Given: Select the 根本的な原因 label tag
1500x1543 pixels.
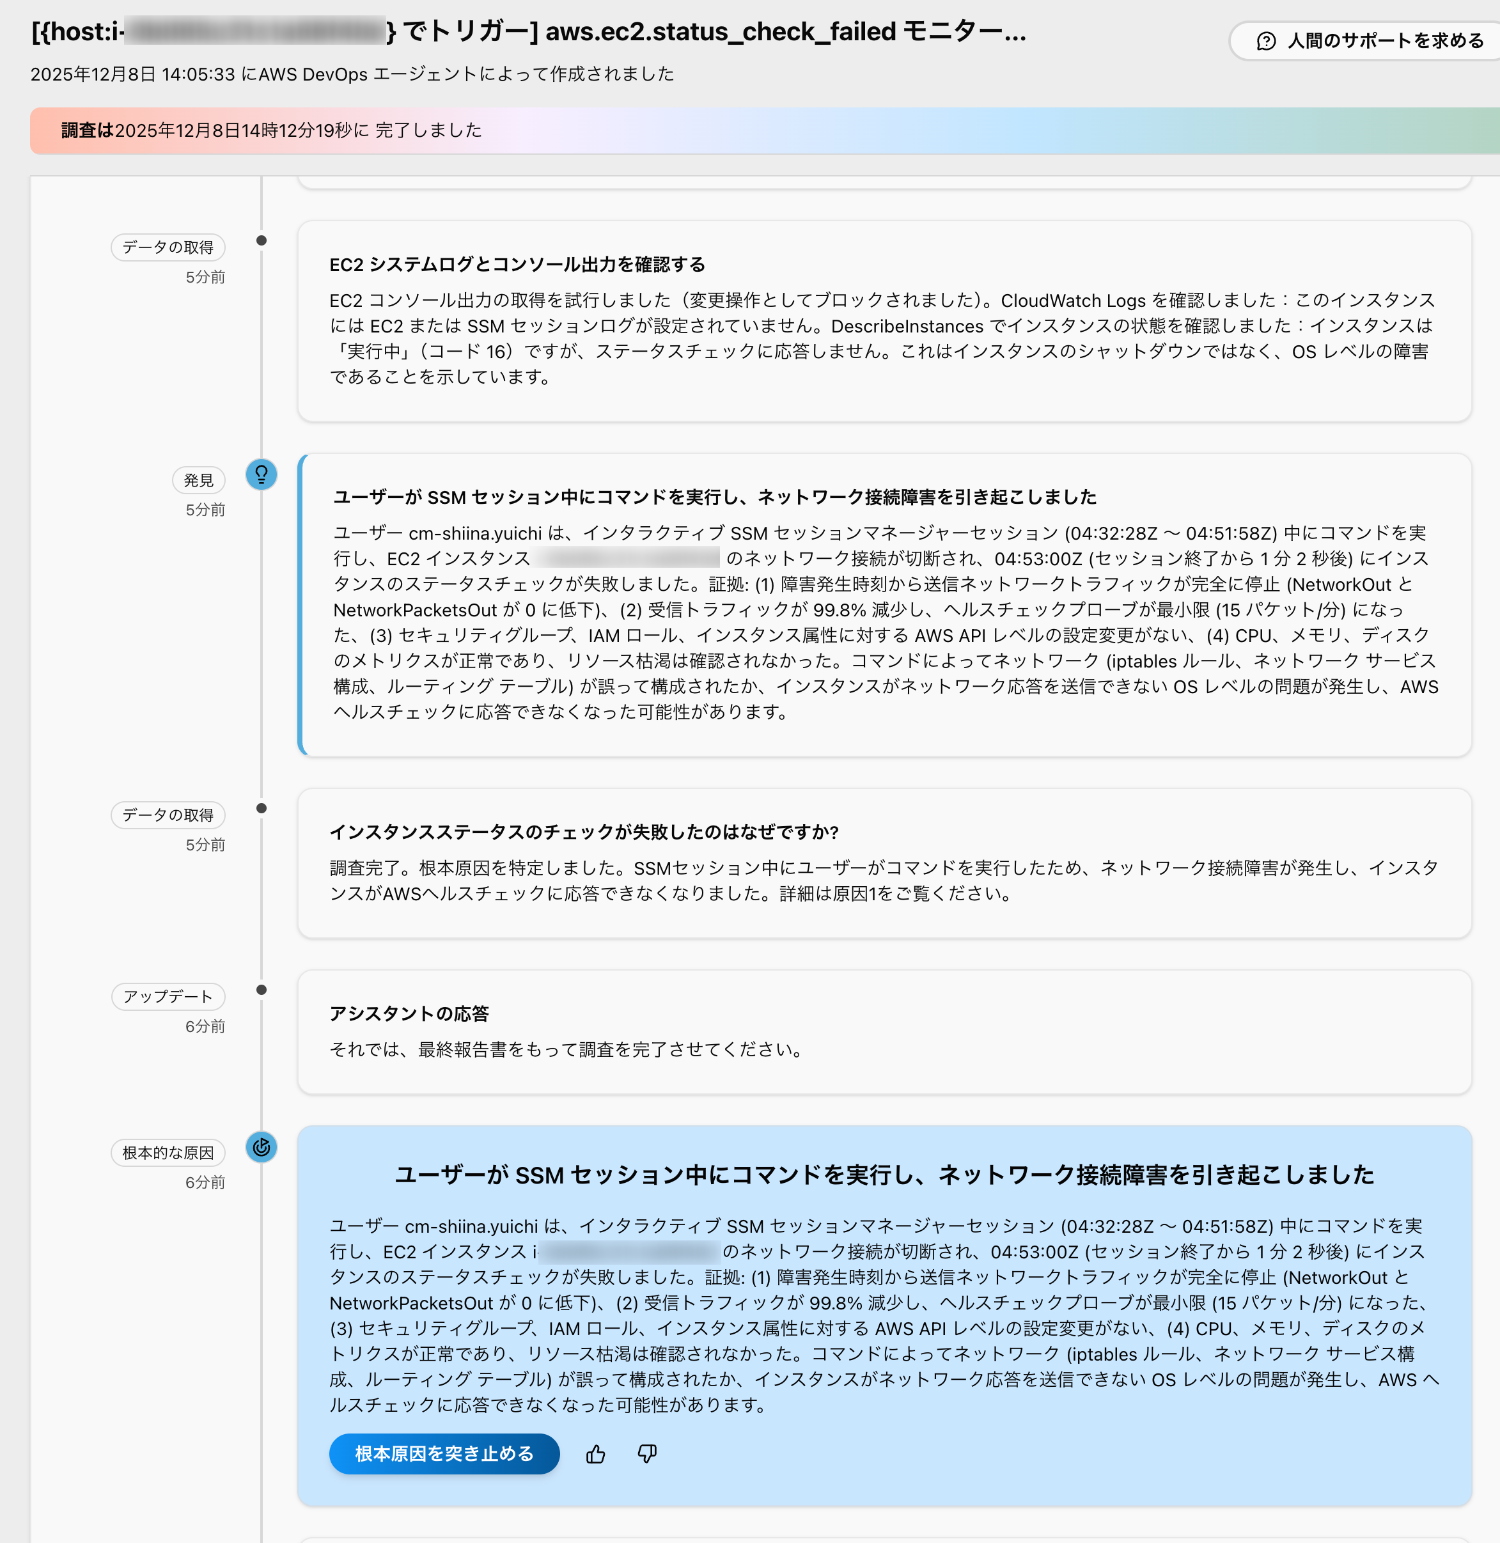Looking at the screenshot, I should point(168,1153).
